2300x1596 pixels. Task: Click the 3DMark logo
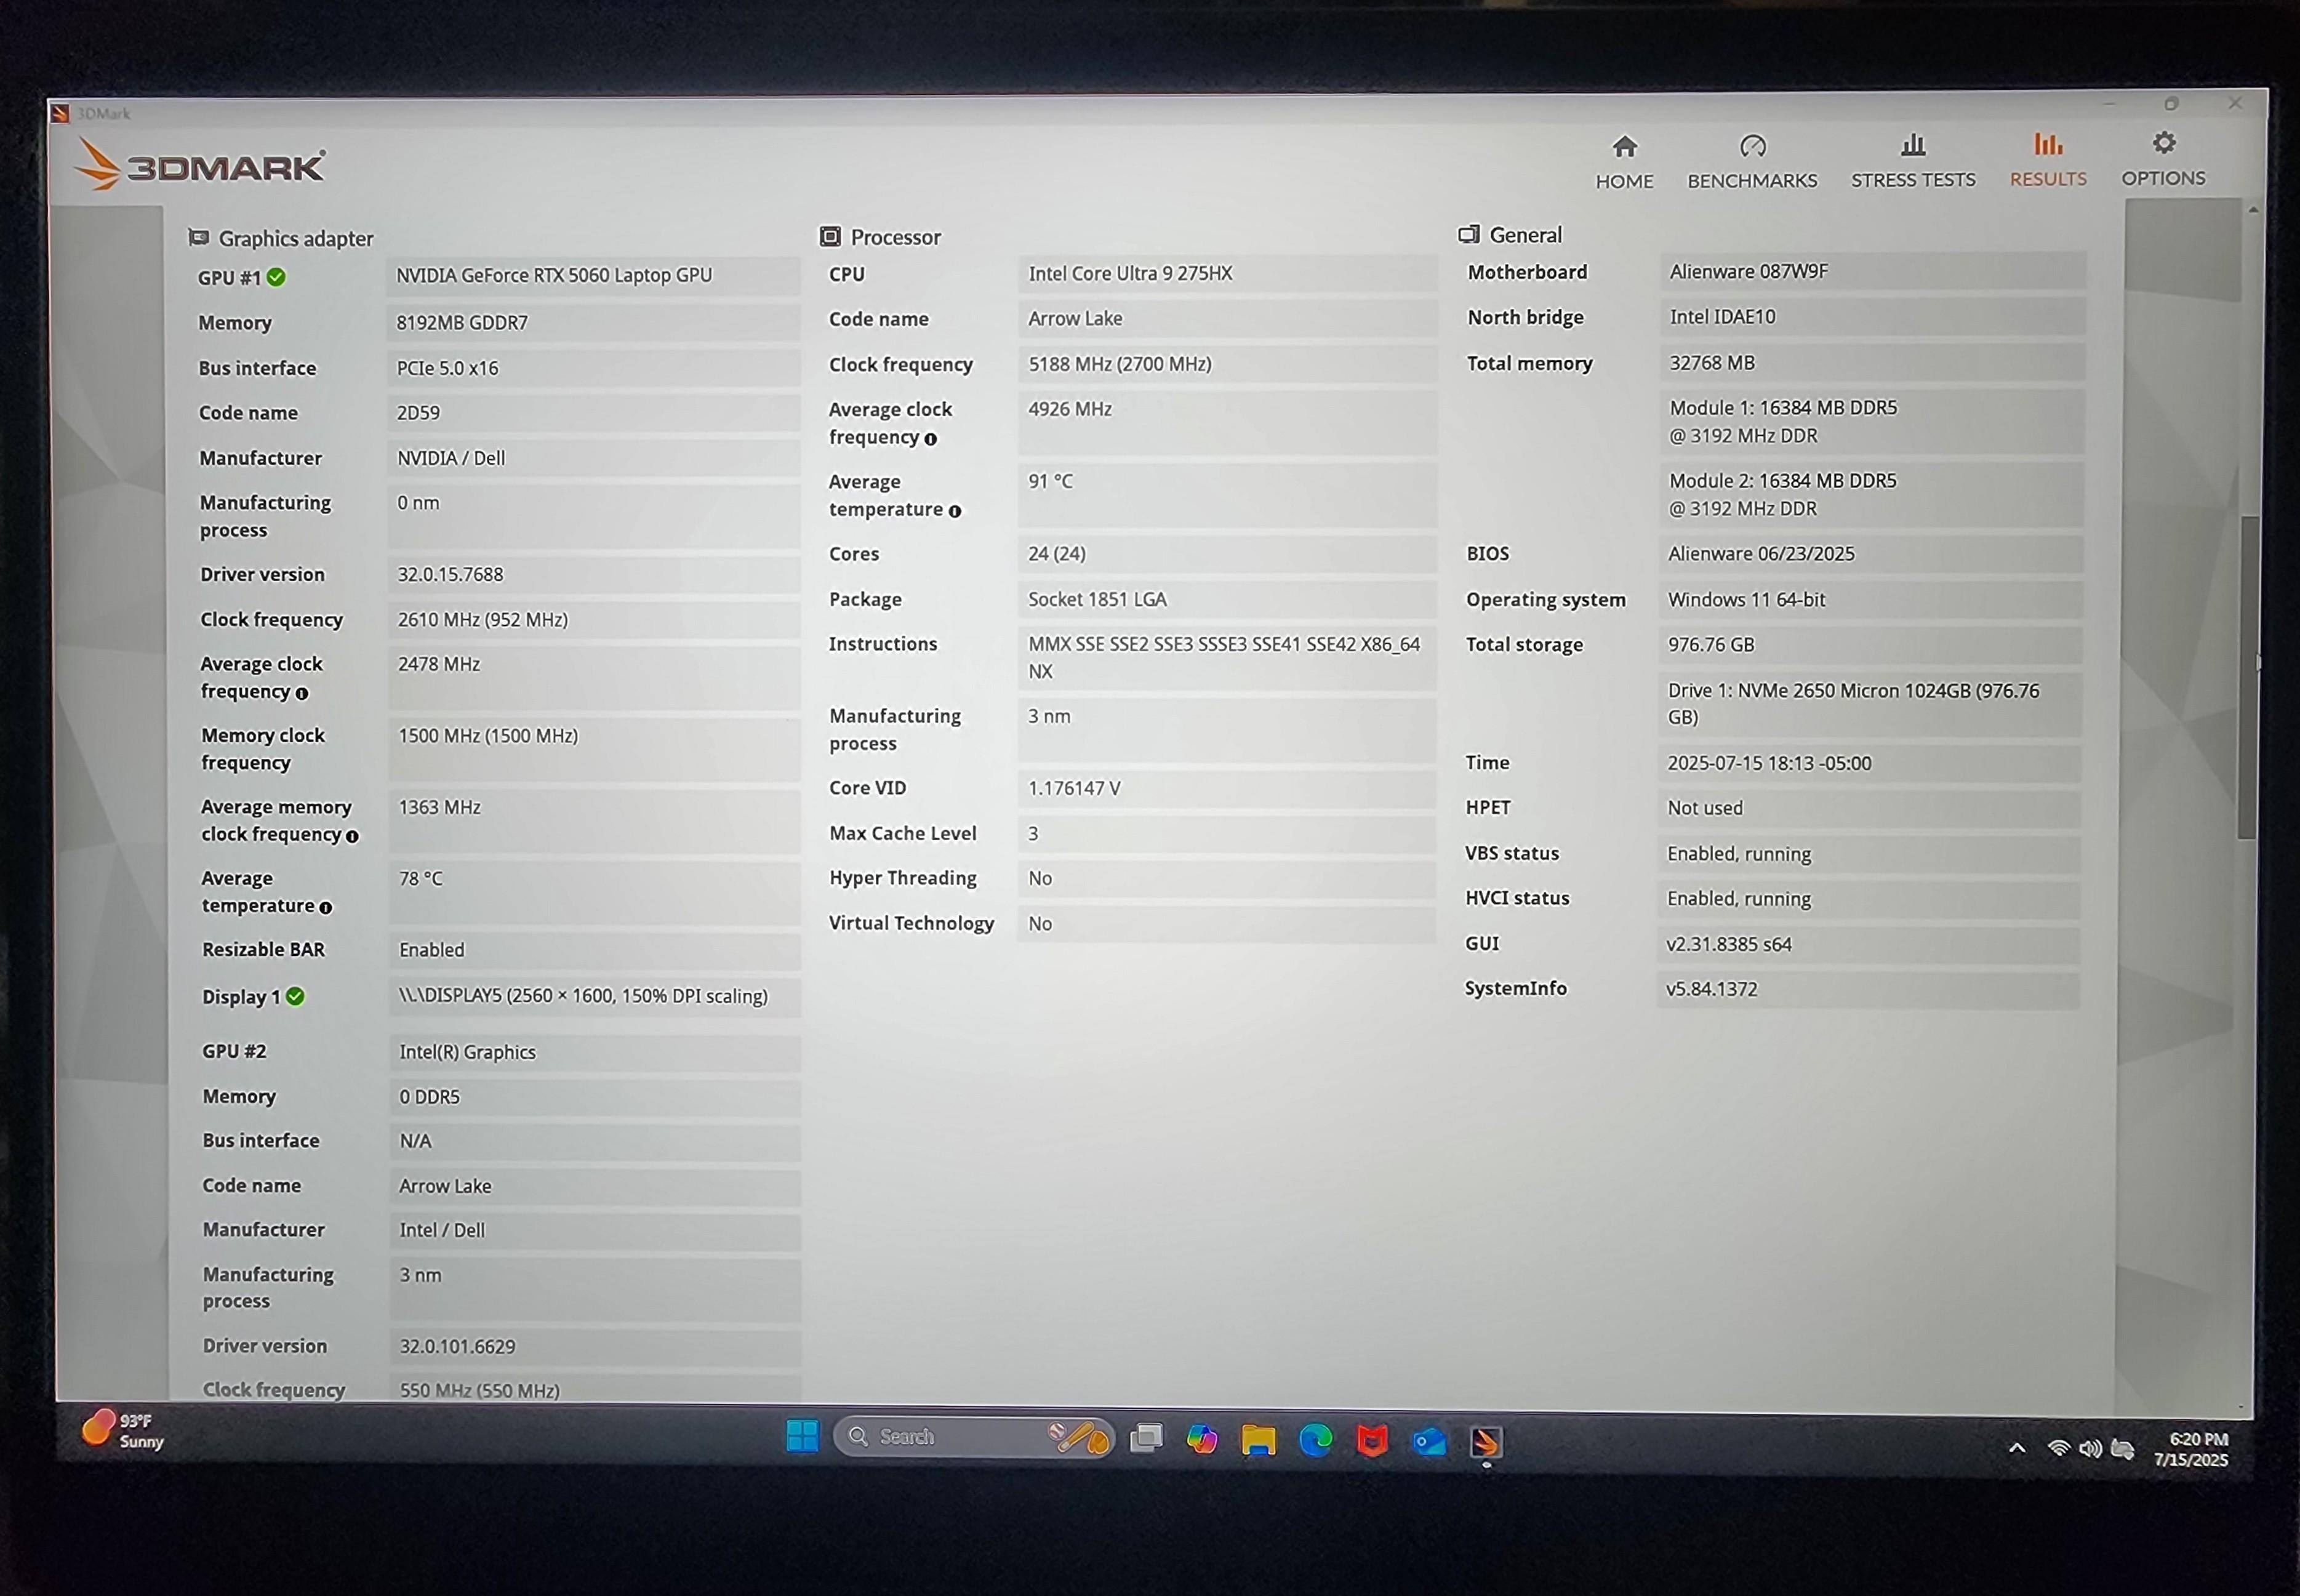point(200,165)
